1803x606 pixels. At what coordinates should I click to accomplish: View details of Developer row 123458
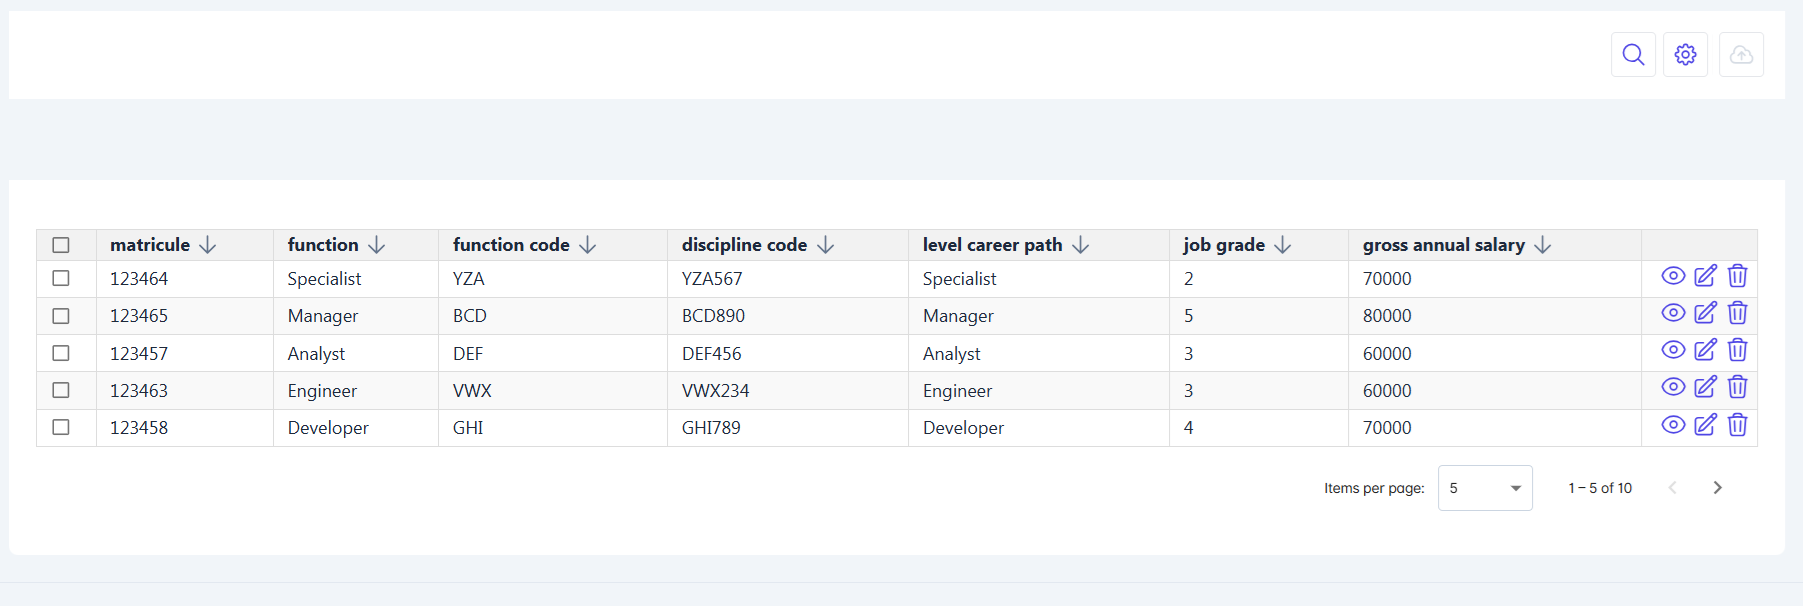(1673, 425)
